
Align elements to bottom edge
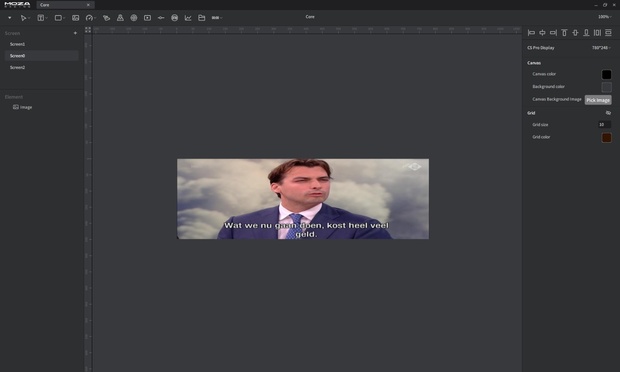coord(586,33)
